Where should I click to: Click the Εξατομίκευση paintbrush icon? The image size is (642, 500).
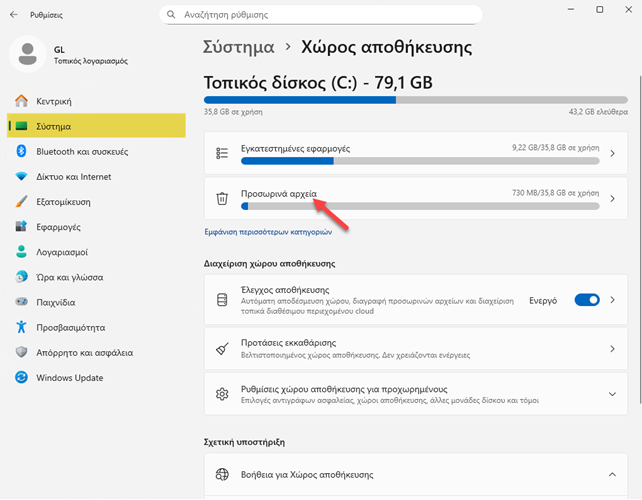click(21, 201)
